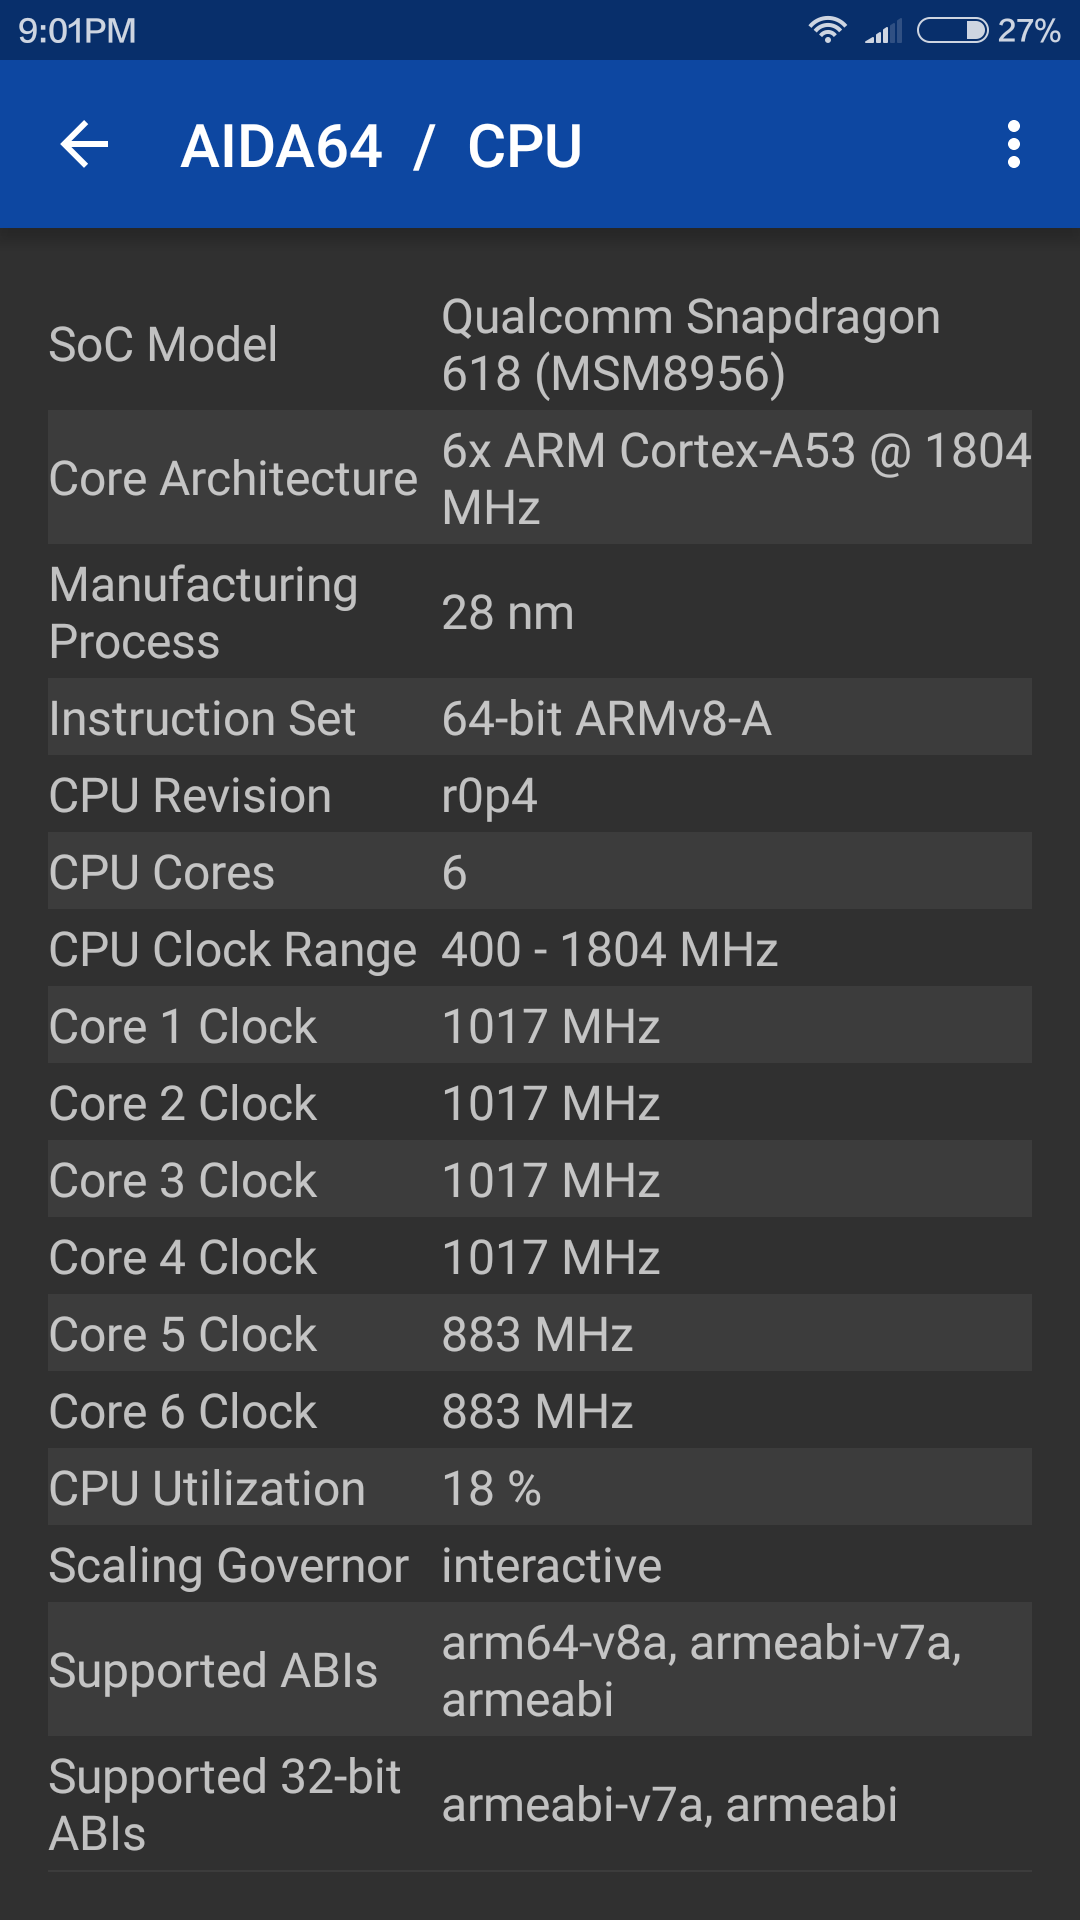Tap the 9:01PM status bar clock

point(77,30)
